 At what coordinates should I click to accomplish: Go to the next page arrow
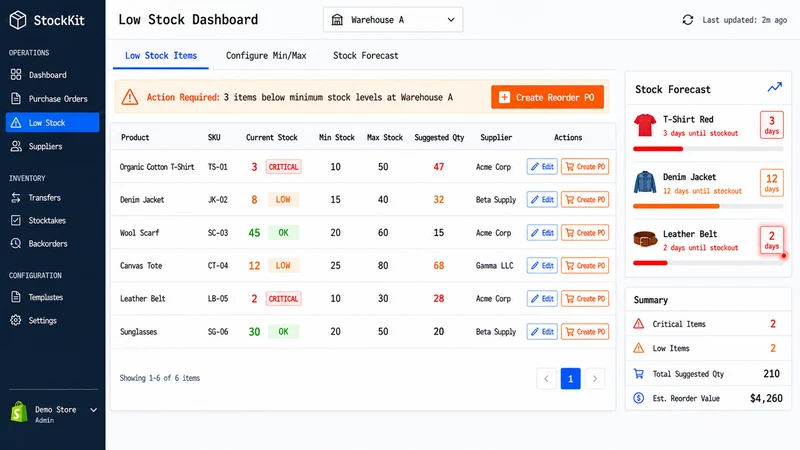(x=594, y=379)
